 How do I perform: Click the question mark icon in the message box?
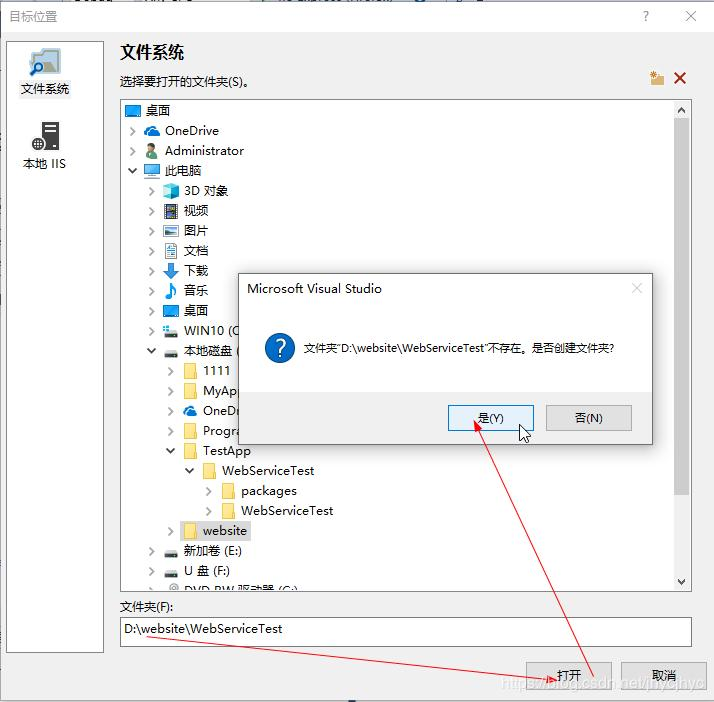280,348
